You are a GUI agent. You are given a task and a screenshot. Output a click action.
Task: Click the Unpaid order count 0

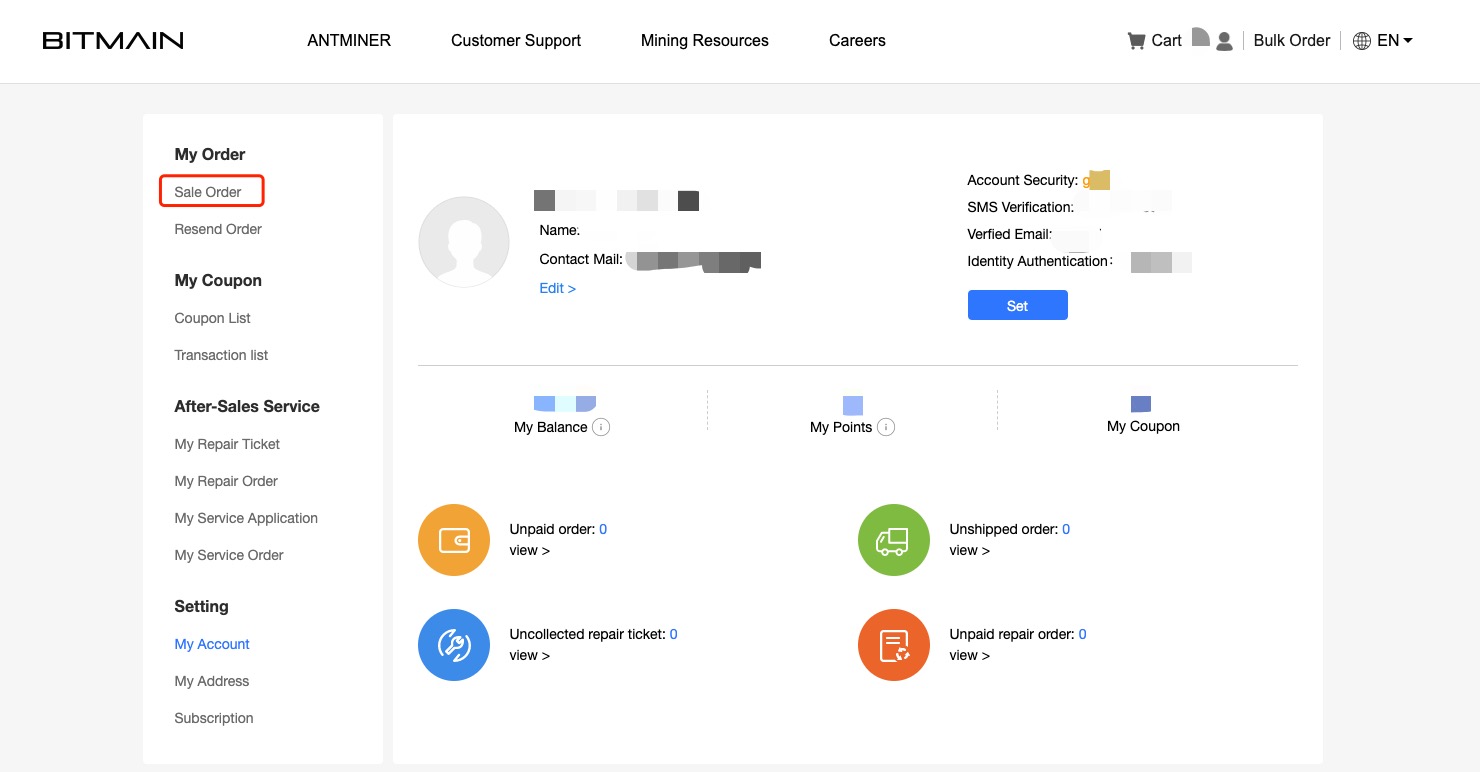tap(603, 529)
